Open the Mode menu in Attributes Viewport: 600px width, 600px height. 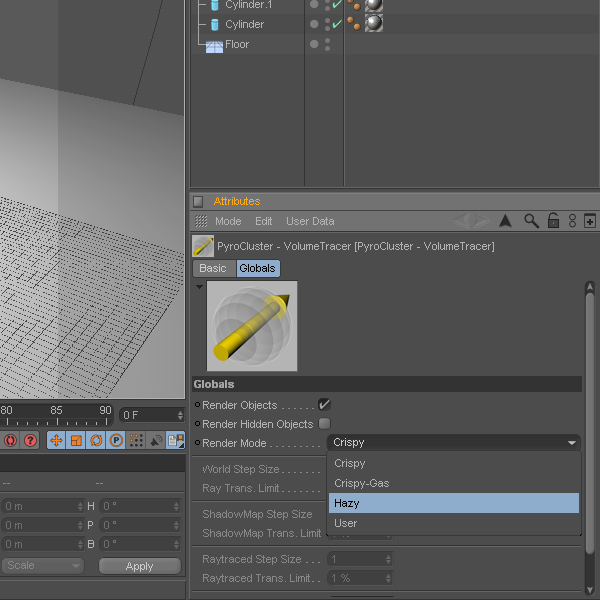click(x=228, y=221)
